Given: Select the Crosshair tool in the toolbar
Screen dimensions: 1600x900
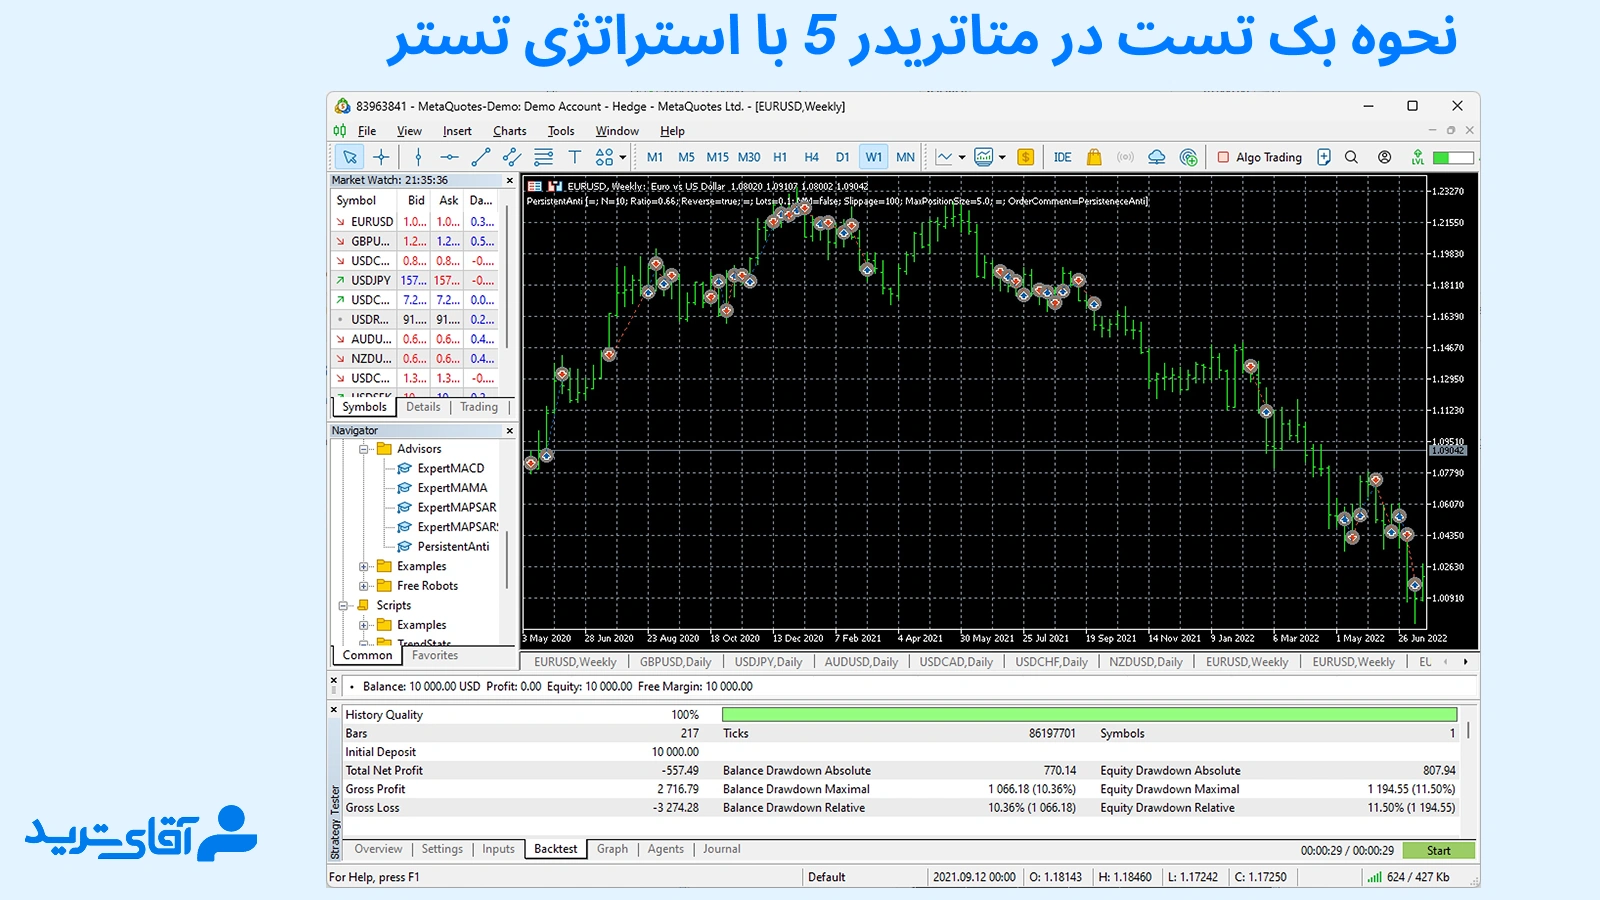Looking at the screenshot, I should (x=381, y=157).
